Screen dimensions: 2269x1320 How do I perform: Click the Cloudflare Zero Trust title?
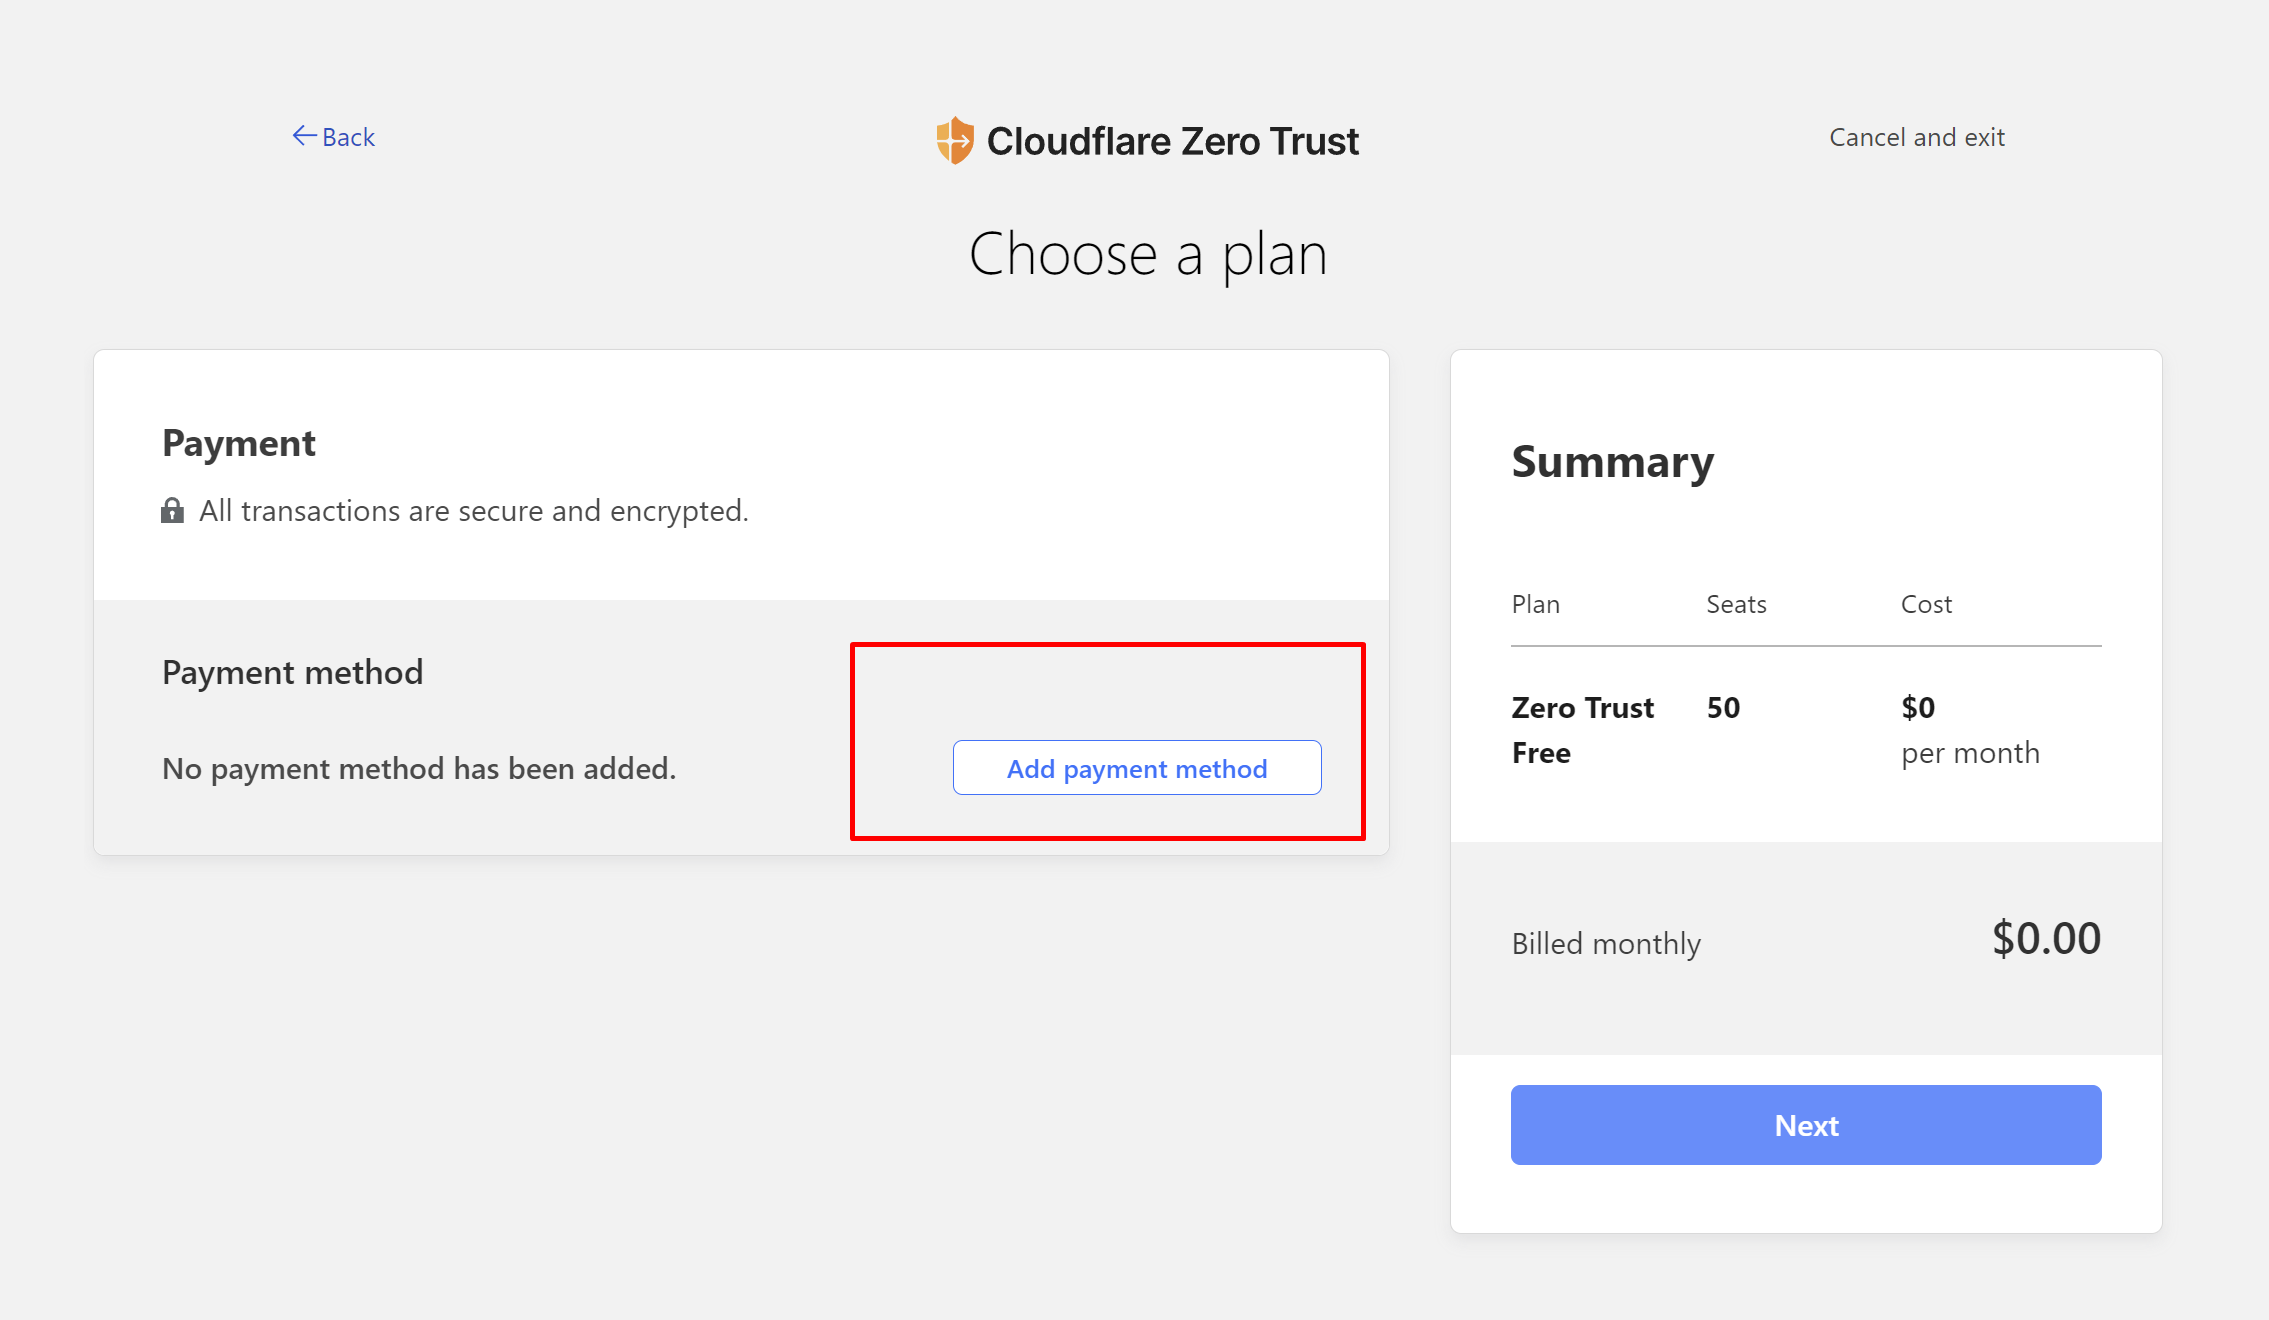1172,141
